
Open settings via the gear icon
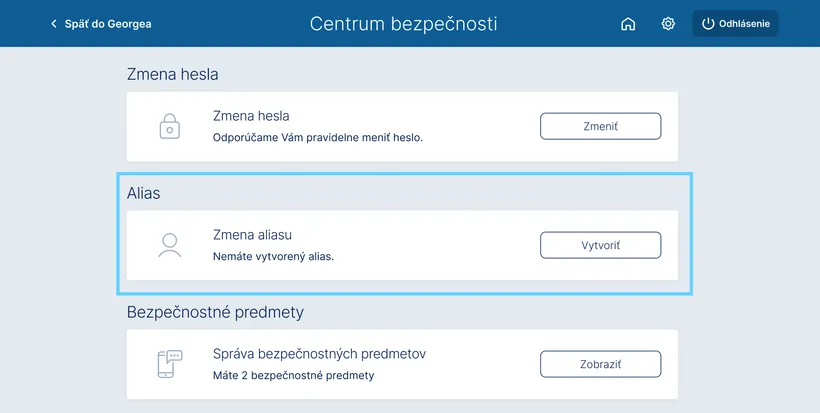coord(668,23)
